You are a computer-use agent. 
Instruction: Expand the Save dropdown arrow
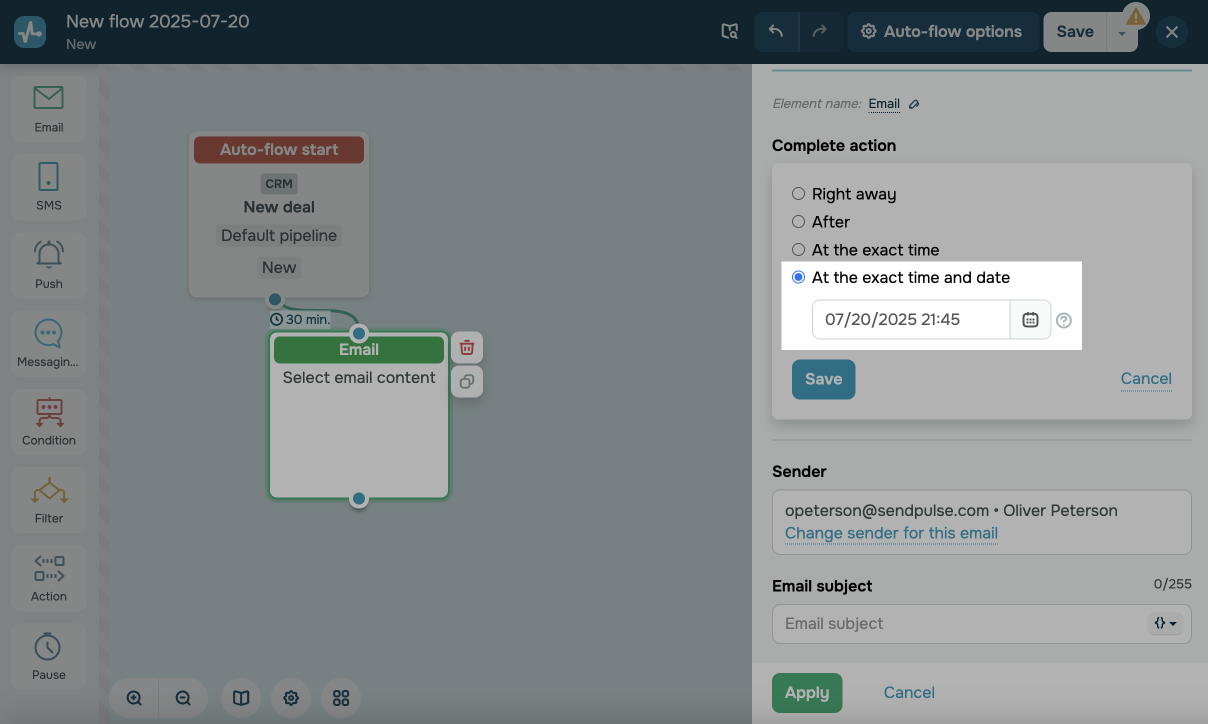pyautogui.click(x=1122, y=33)
